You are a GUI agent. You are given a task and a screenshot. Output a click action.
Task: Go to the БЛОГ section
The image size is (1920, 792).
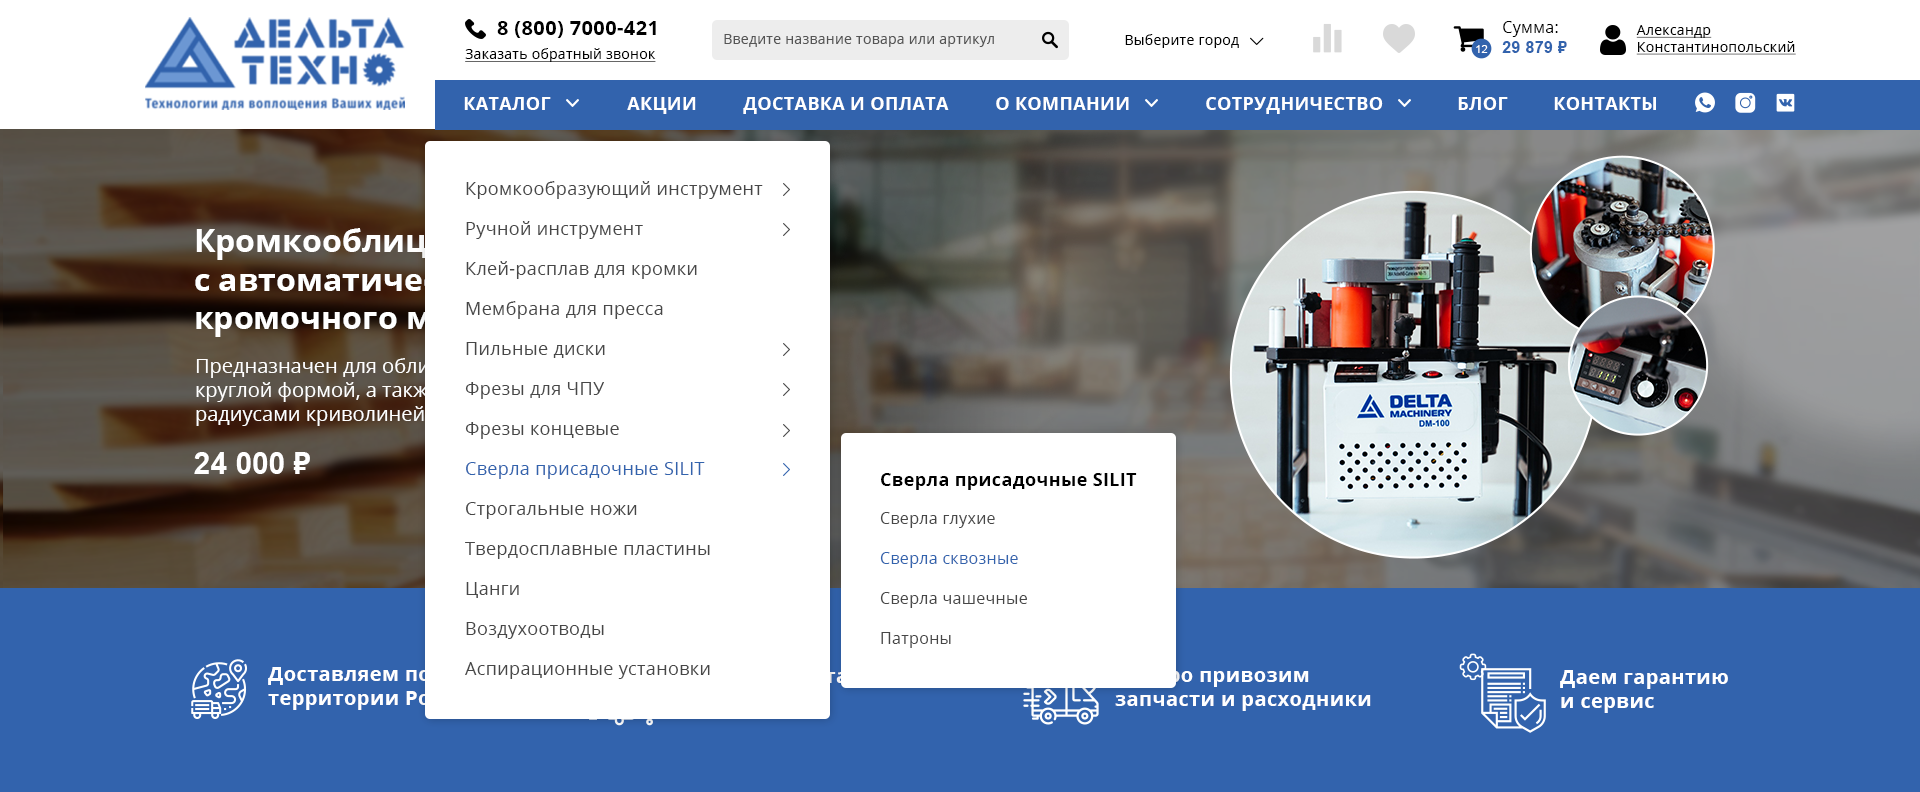tap(1482, 104)
